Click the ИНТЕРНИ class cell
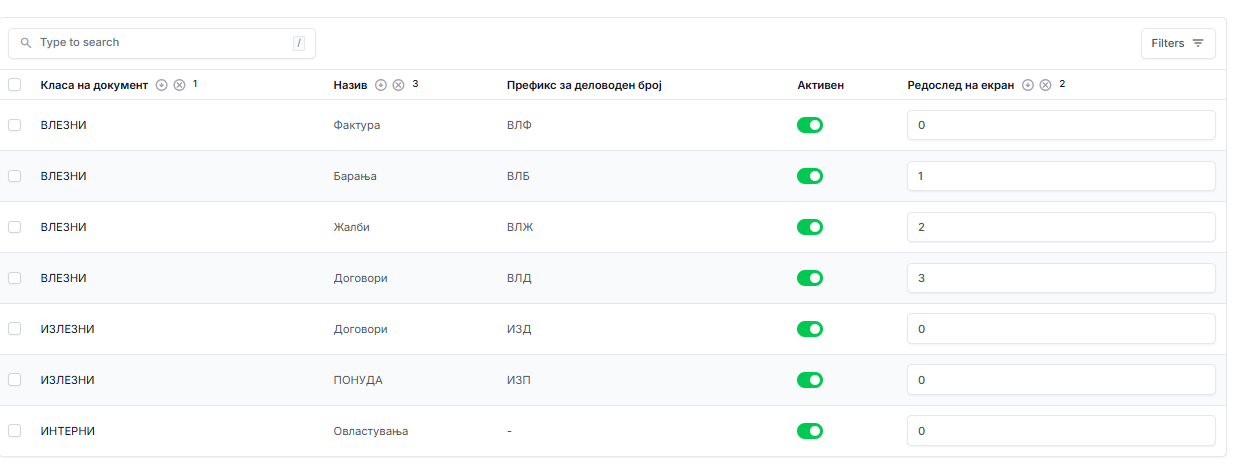The height and width of the screenshot is (464, 1243). (67, 431)
